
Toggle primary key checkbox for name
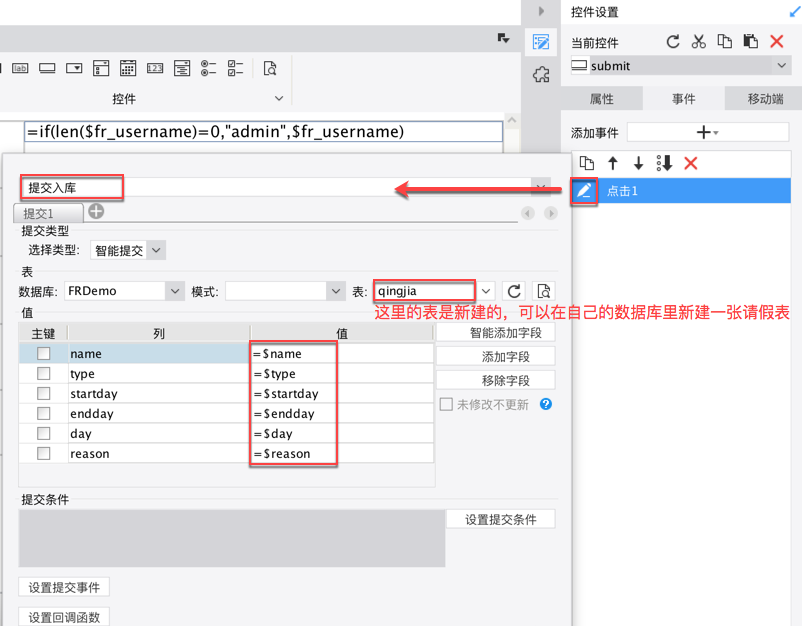(43, 353)
